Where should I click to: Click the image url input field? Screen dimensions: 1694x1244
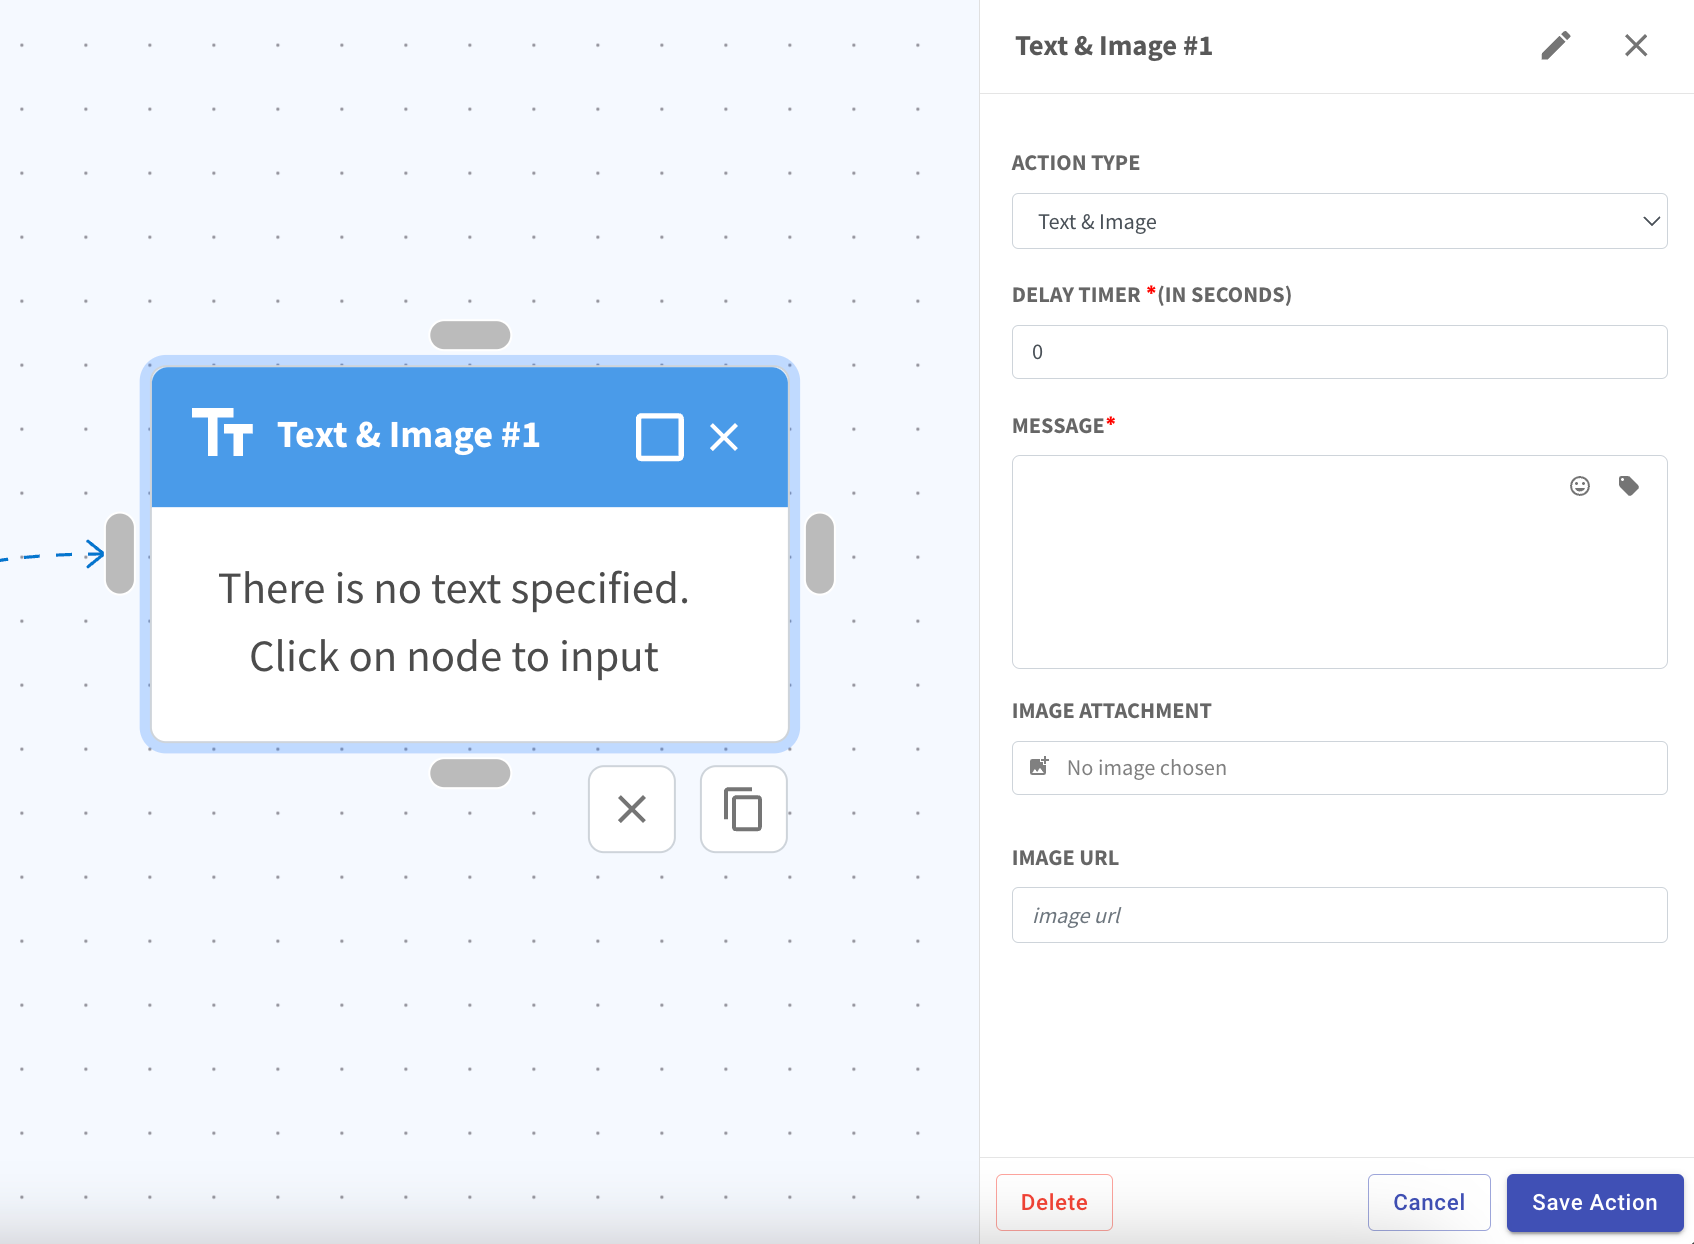click(1339, 915)
